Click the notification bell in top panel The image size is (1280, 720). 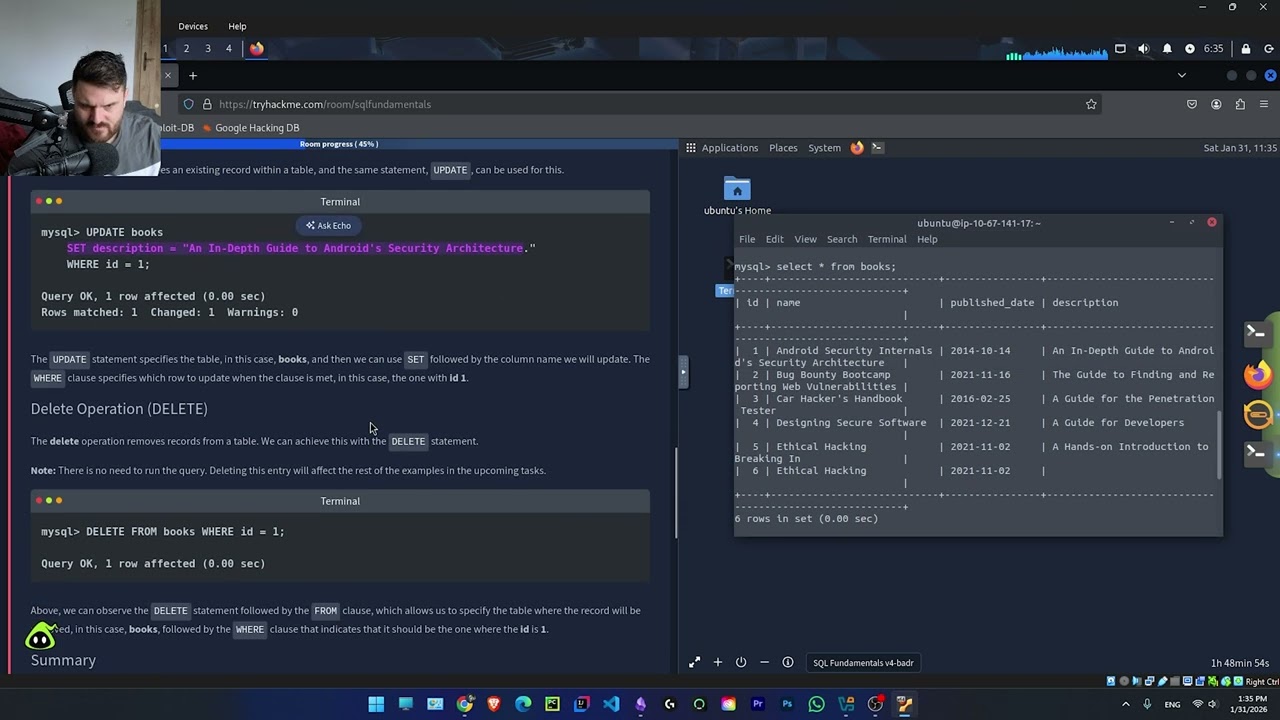(x=1167, y=48)
